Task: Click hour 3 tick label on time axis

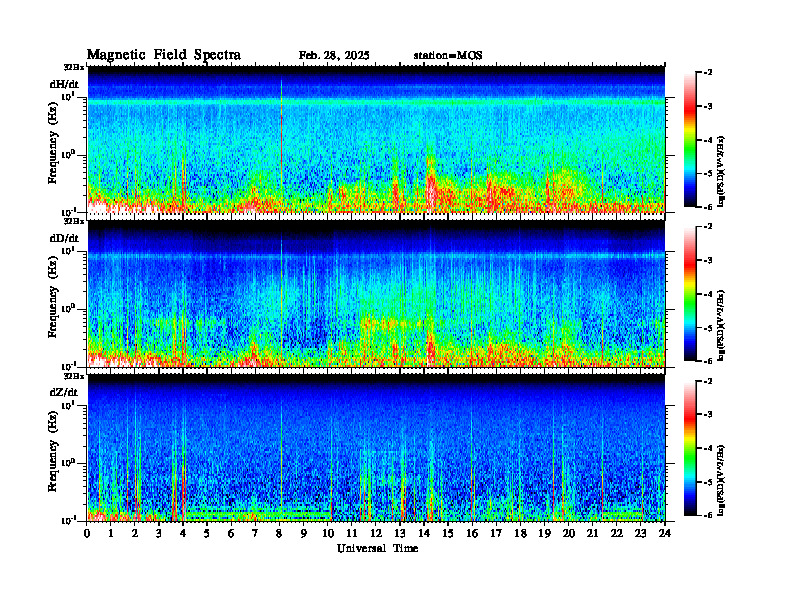Action: point(159,533)
